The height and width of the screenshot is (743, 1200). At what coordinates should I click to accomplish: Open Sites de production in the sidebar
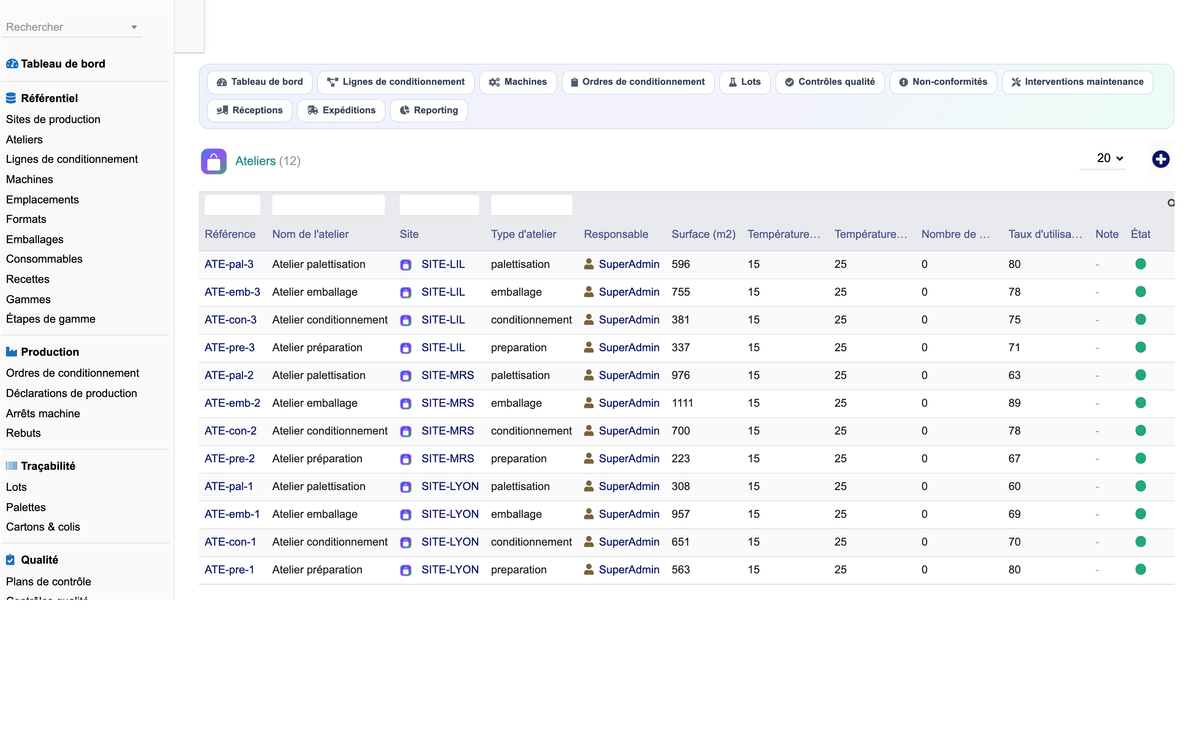point(53,119)
